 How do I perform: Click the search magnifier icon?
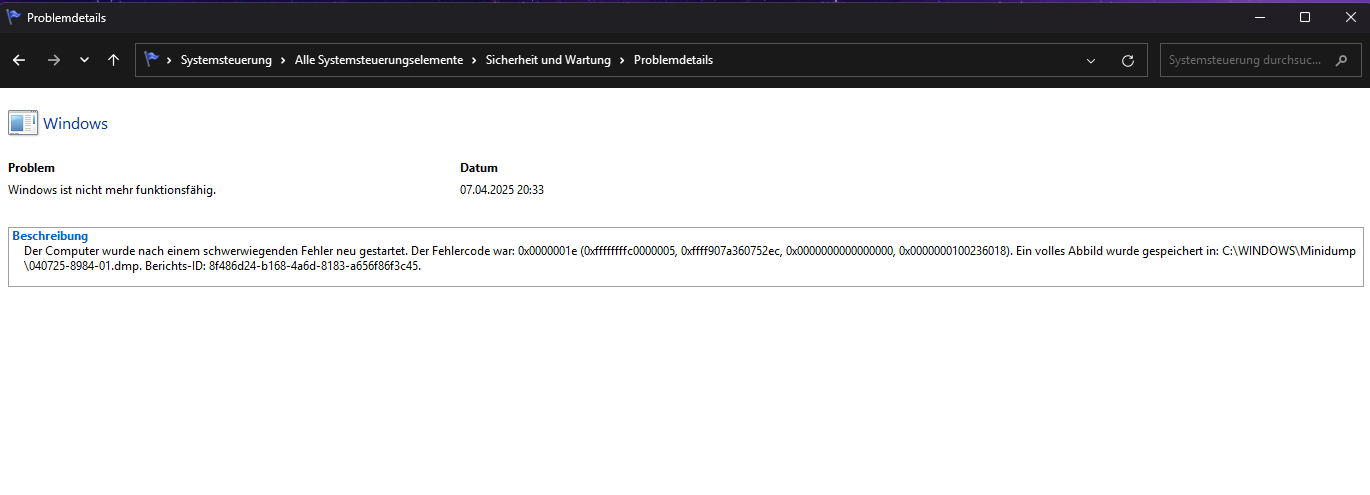click(1342, 60)
